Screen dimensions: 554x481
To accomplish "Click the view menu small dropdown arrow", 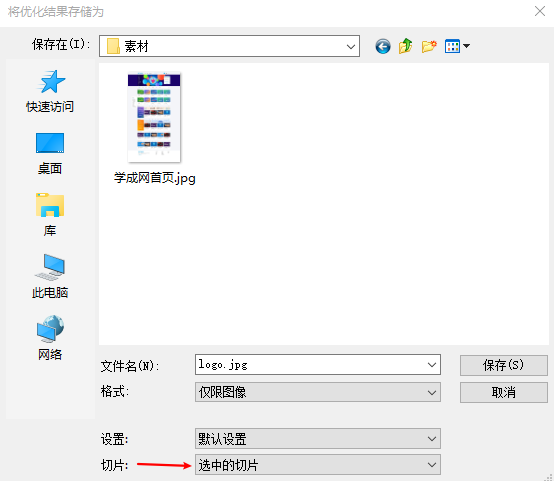I will 466,46.
